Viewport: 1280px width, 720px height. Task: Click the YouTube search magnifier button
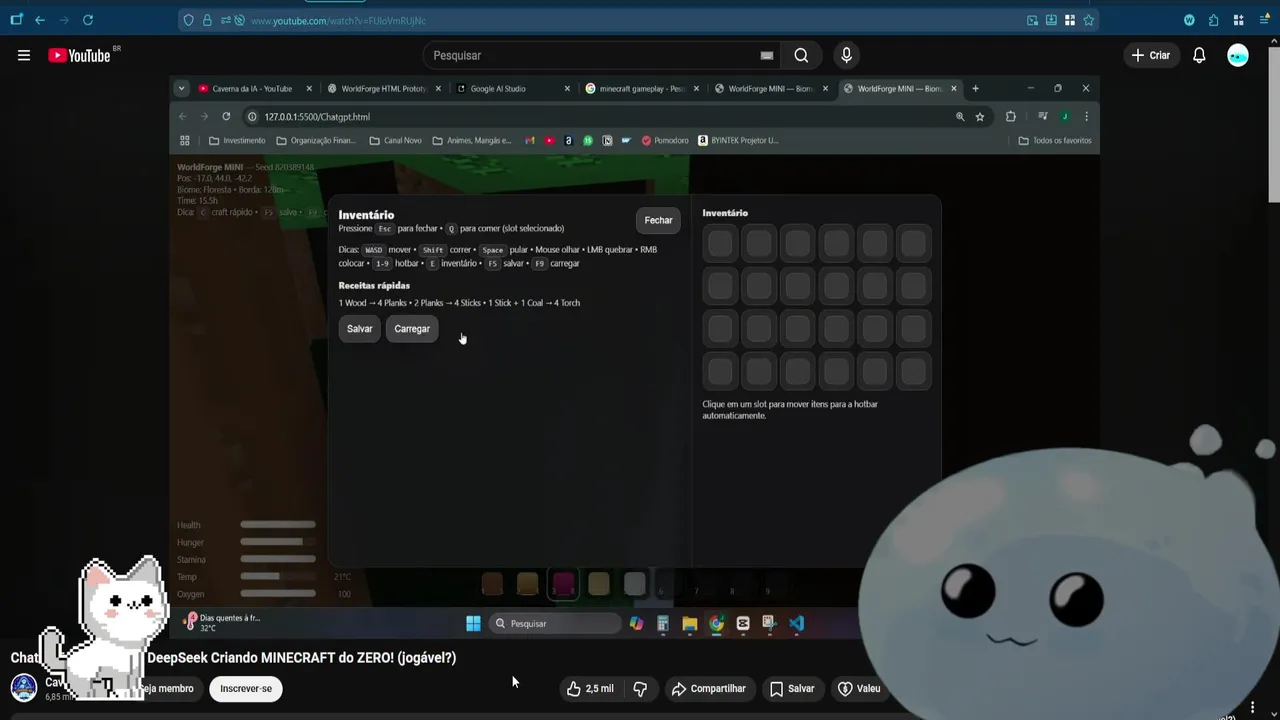801,56
